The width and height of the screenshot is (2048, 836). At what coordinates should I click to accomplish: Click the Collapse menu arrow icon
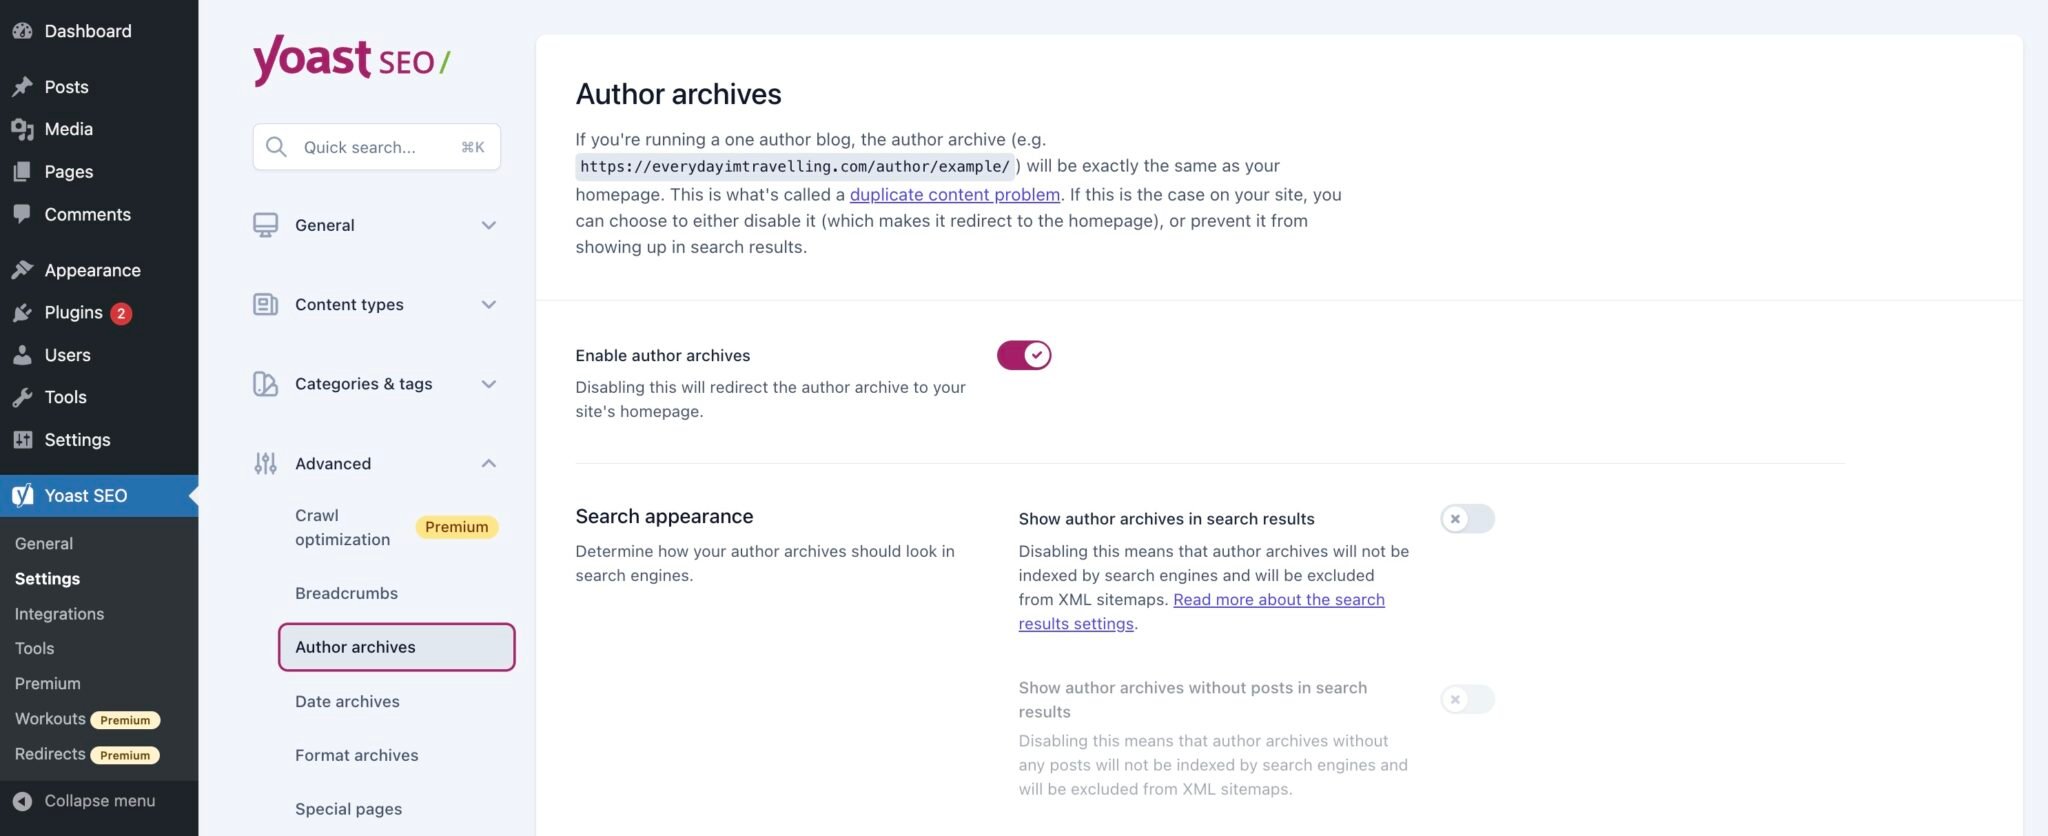[22, 801]
